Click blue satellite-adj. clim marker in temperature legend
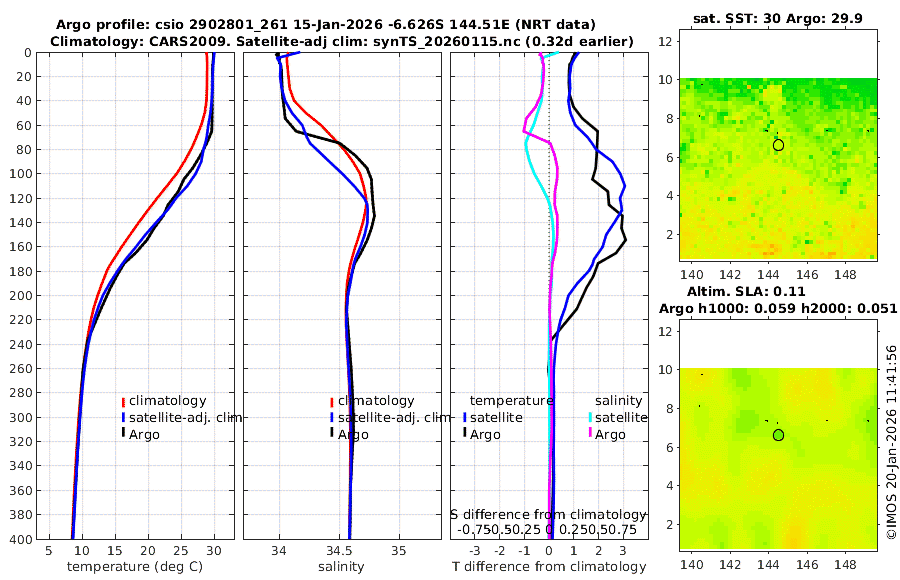Viewport: 900px width, 580px height. tap(123, 417)
